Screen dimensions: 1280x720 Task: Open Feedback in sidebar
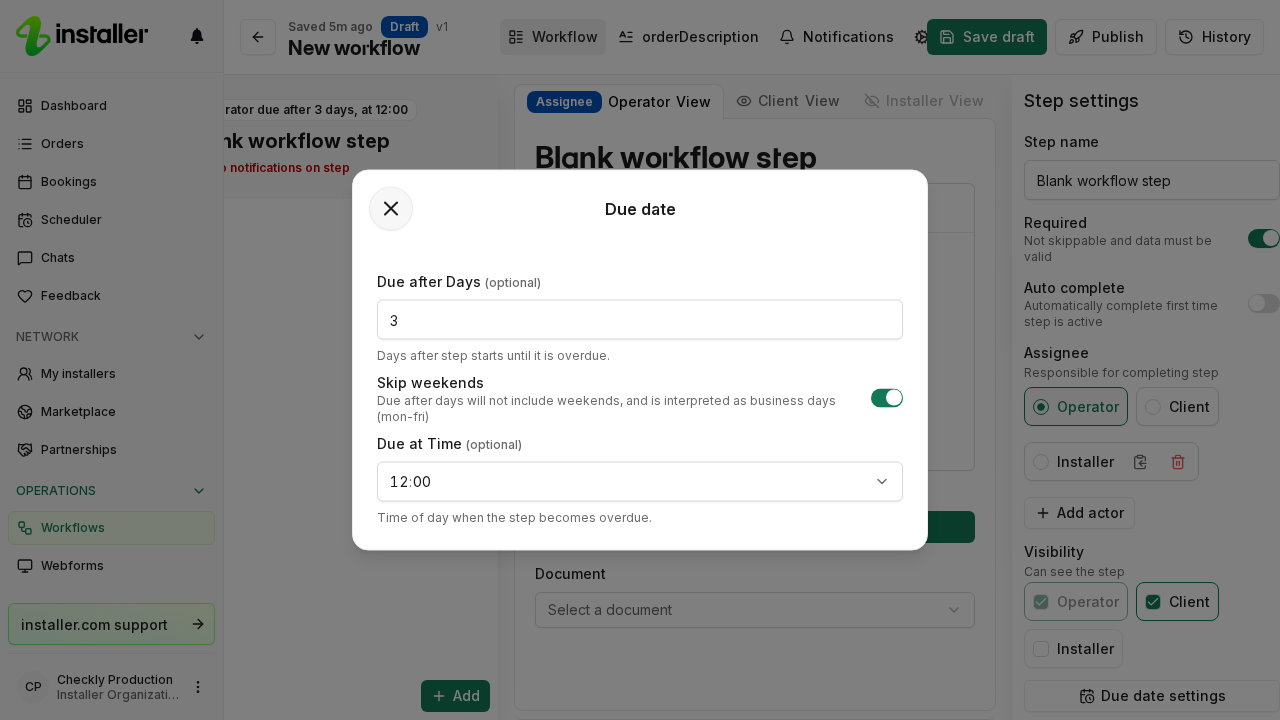111,296
